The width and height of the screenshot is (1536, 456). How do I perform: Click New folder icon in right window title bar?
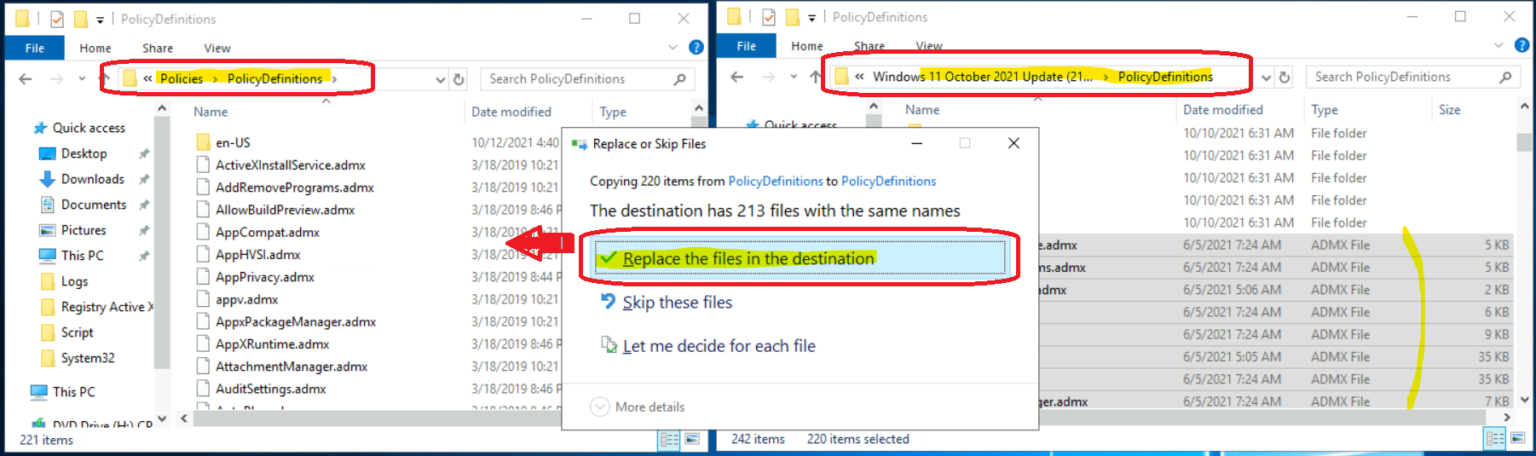point(792,17)
